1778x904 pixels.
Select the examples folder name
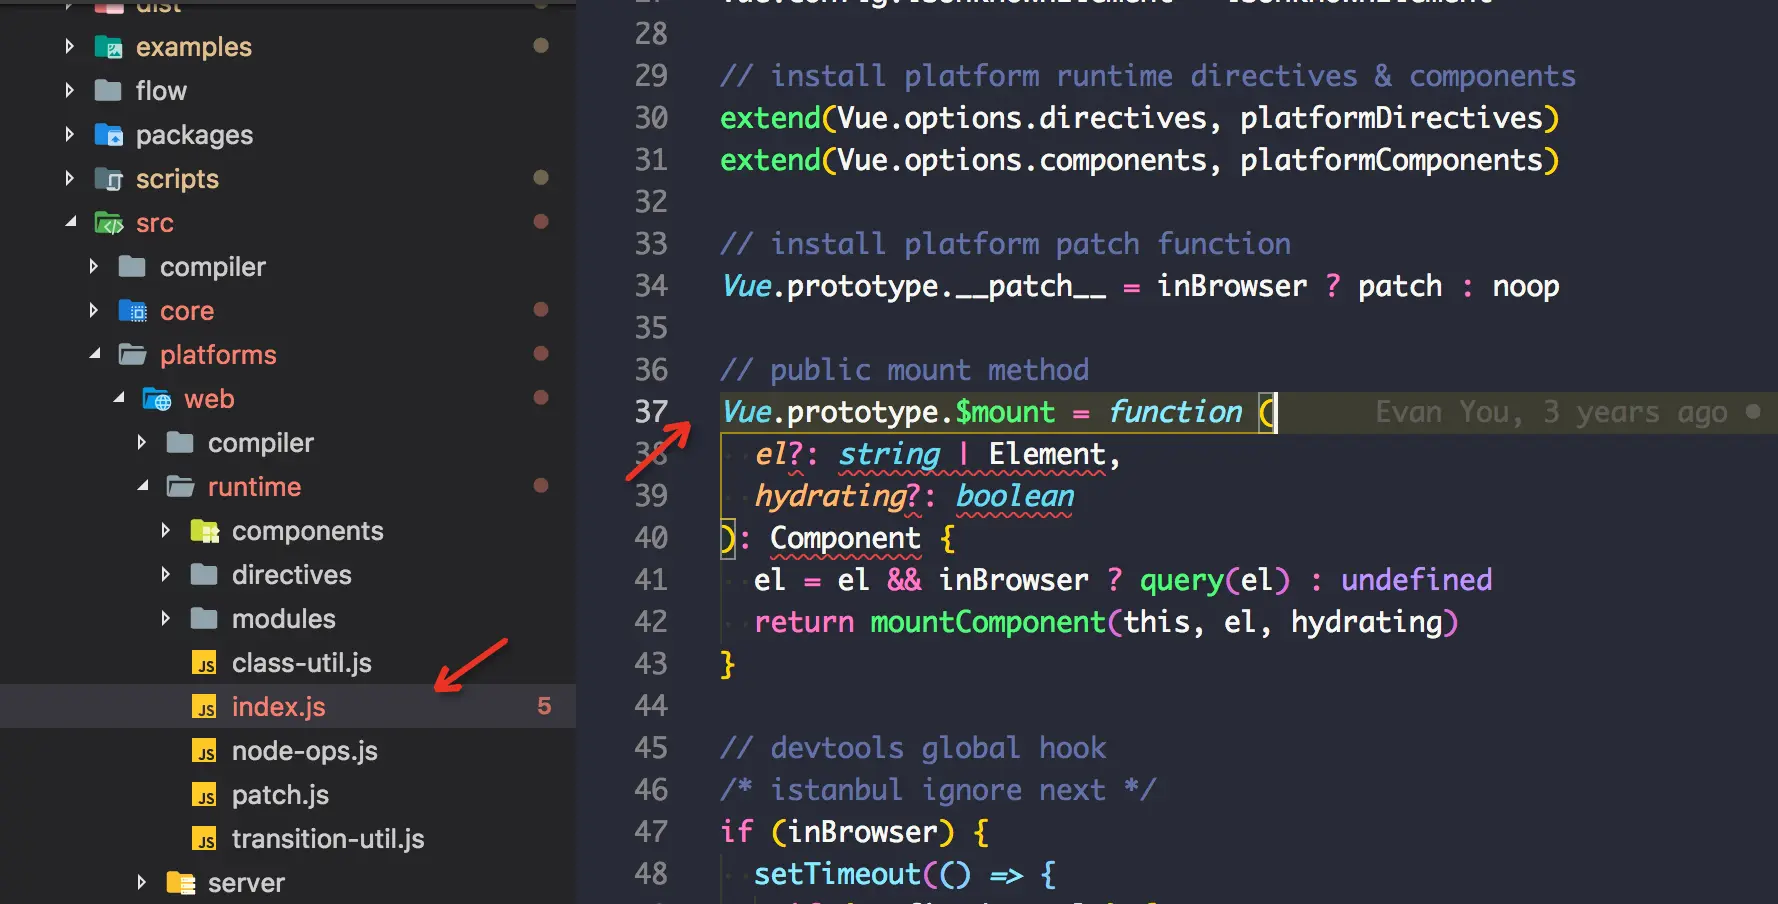(194, 47)
